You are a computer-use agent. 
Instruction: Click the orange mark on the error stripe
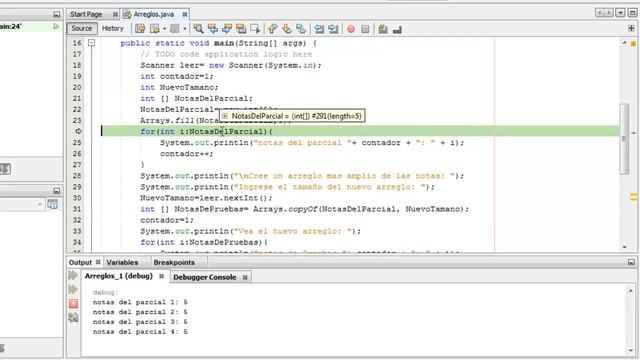[x=633, y=197]
